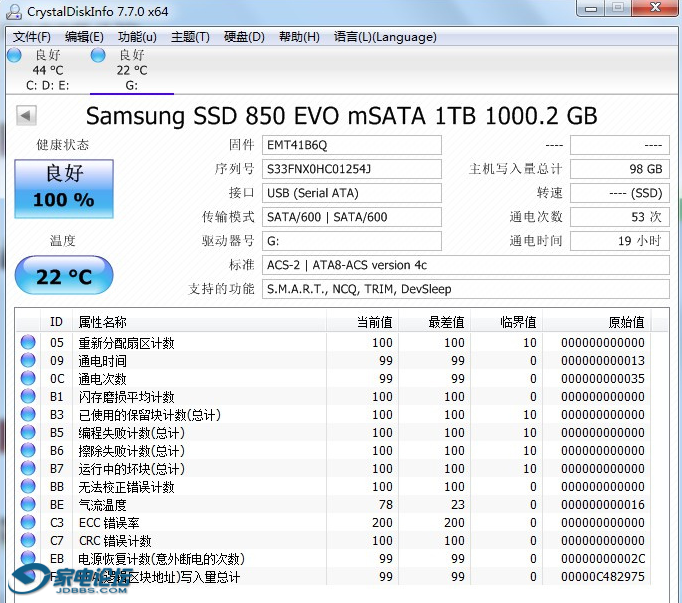This screenshot has height=603, width=682.
Task: Click the status orb for attribute B6
Action: pyautogui.click(x=28, y=450)
